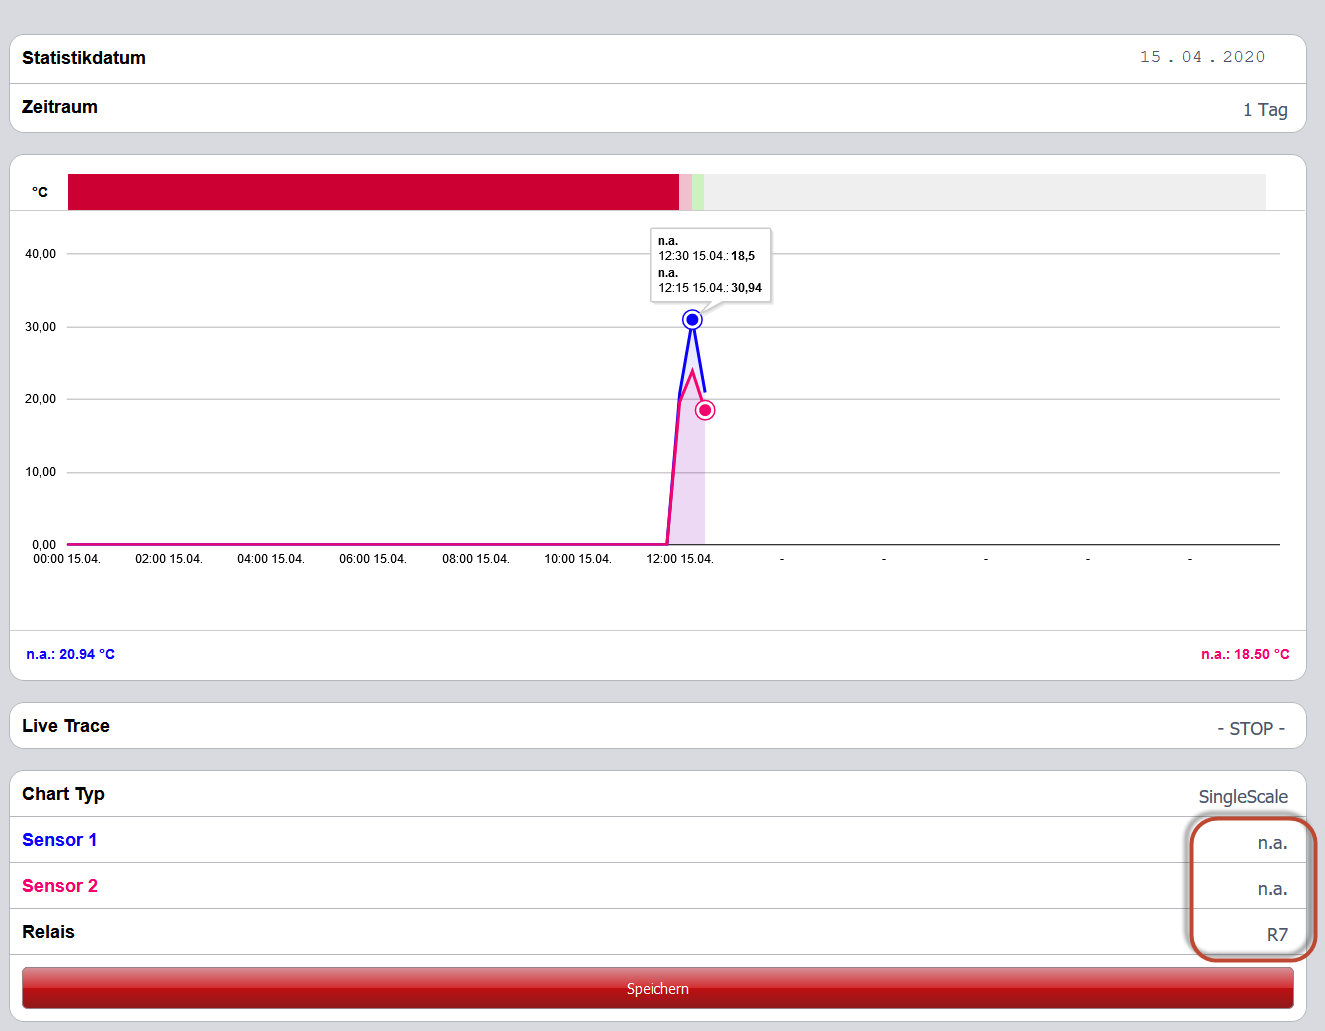Click y-axis label 30,00
This screenshot has height=1031, width=1325.
pyautogui.click(x=41, y=327)
